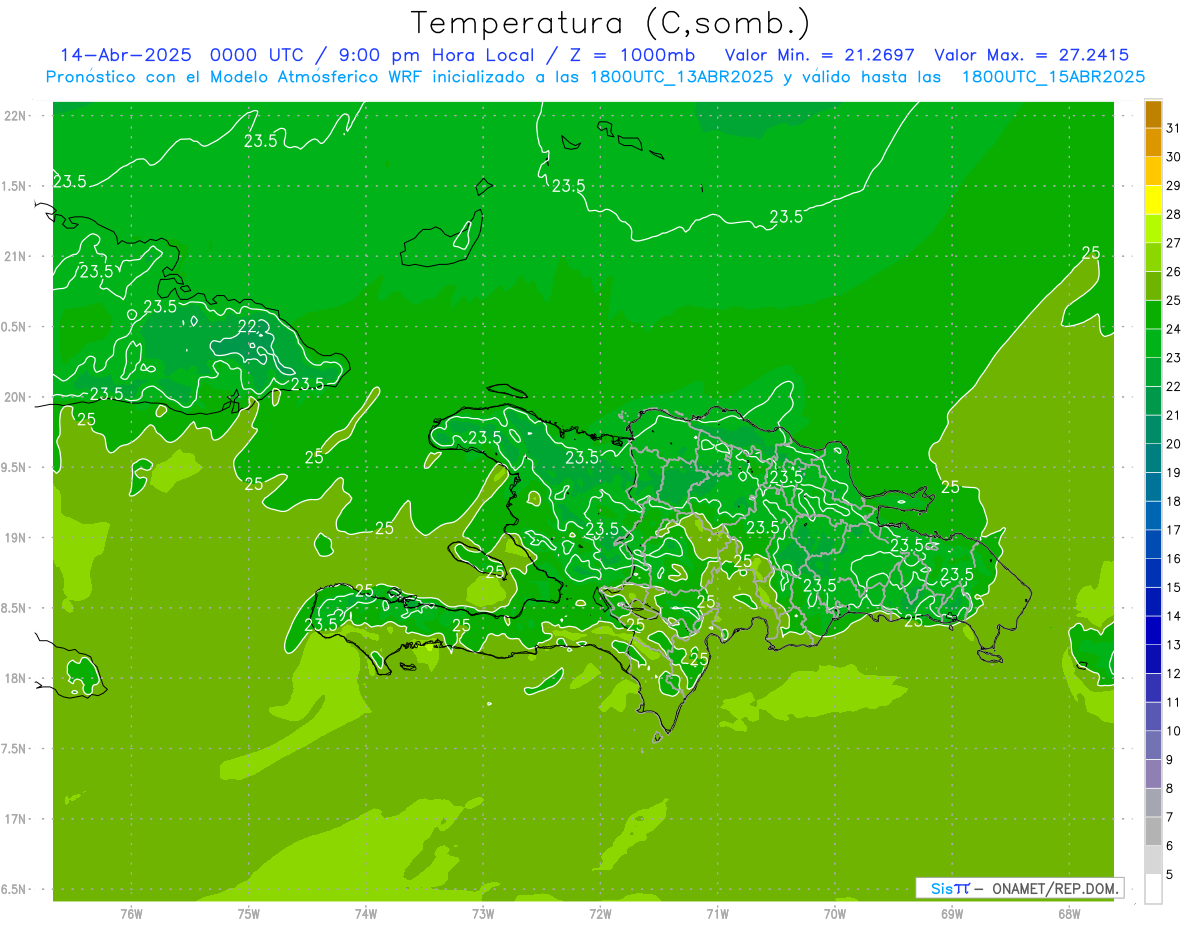Click the '72W' longitude axis label
Image resolution: width=1200 pixels, height=927 pixels.
tap(600, 913)
